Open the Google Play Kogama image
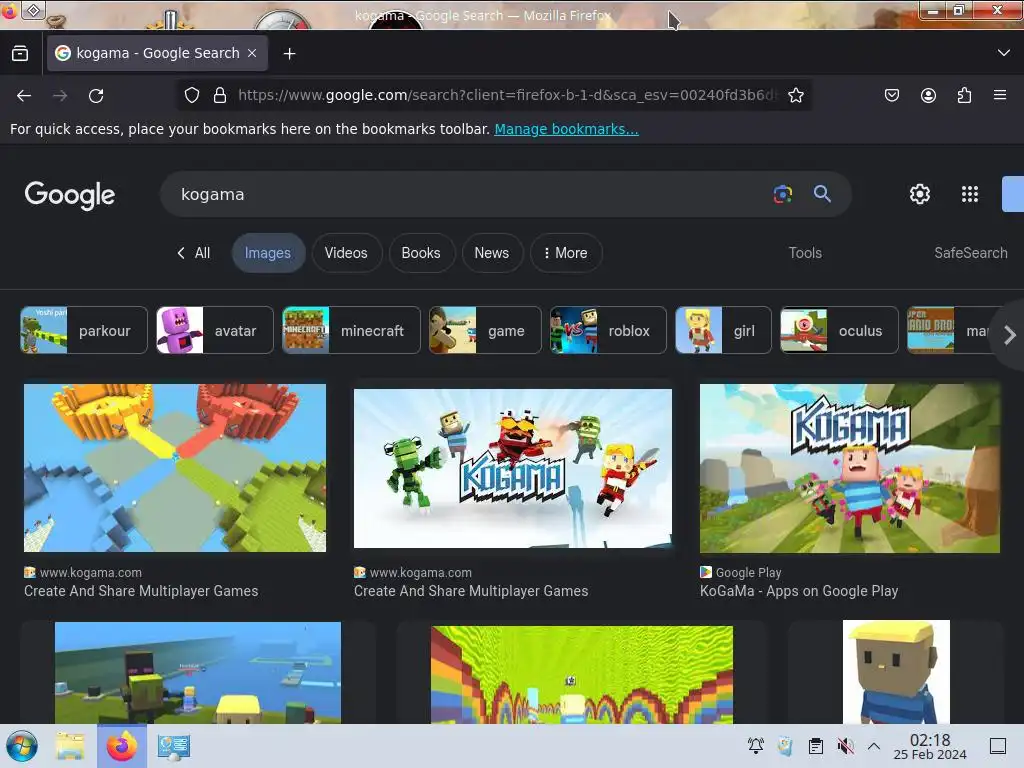Screen dimensions: 1024x768 pos(850,468)
